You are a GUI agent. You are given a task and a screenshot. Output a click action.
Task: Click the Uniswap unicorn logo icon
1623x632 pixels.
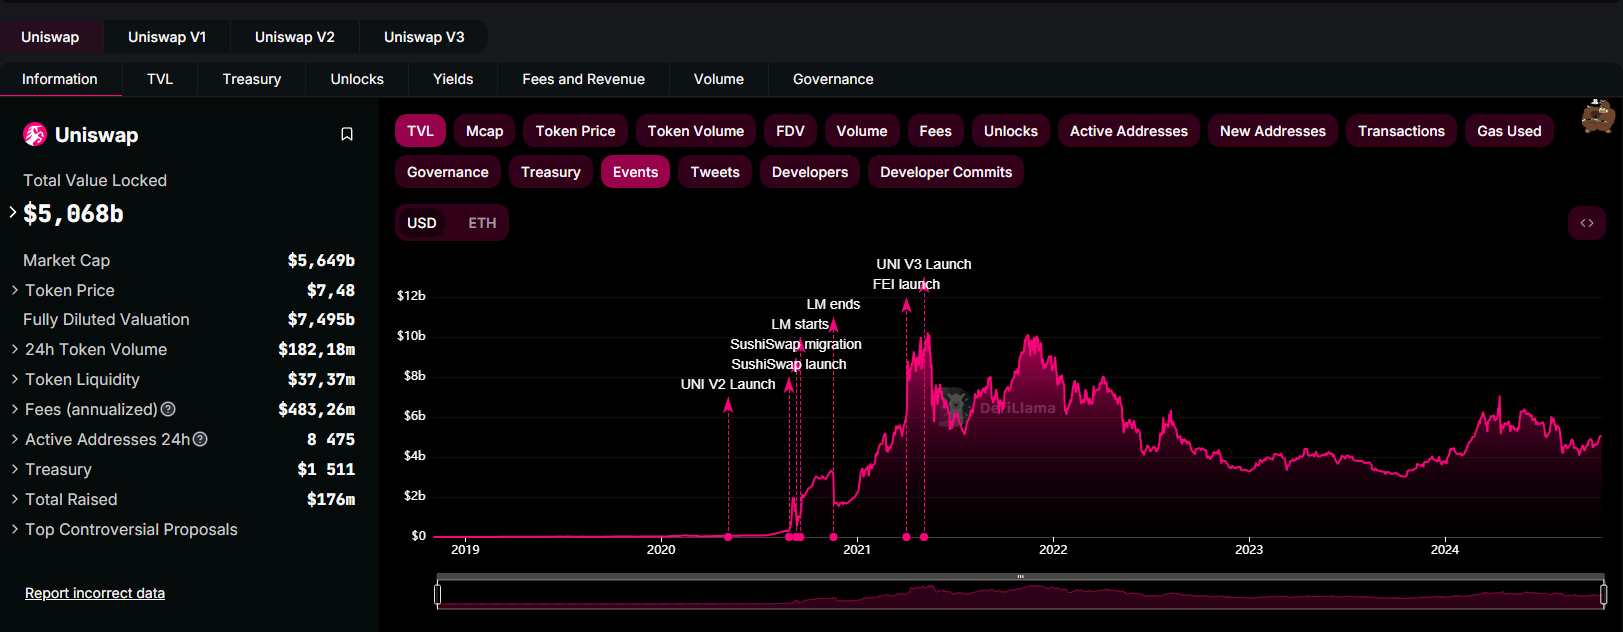coord(35,135)
